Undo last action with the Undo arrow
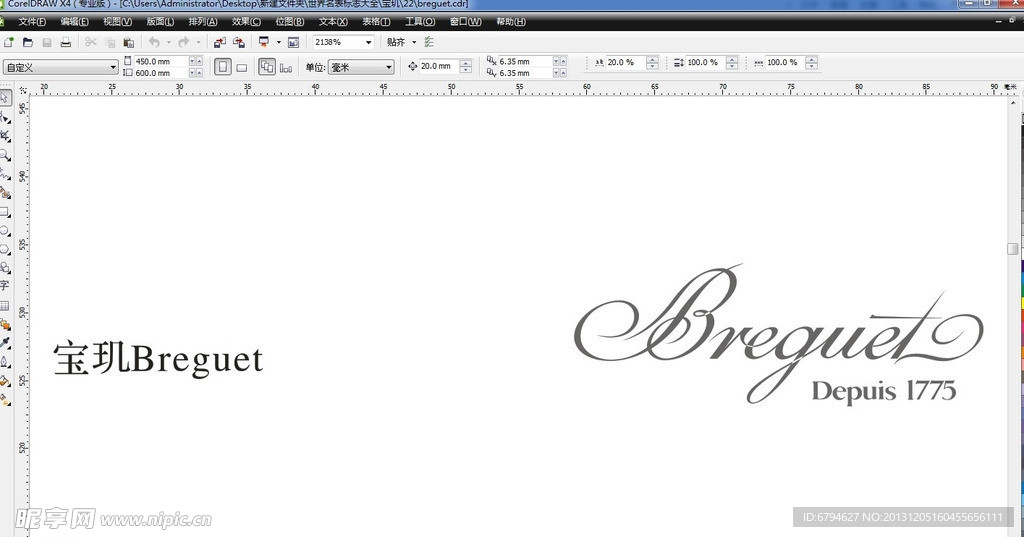Image resolution: width=1024 pixels, height=537 pixels. pos(154,42)
